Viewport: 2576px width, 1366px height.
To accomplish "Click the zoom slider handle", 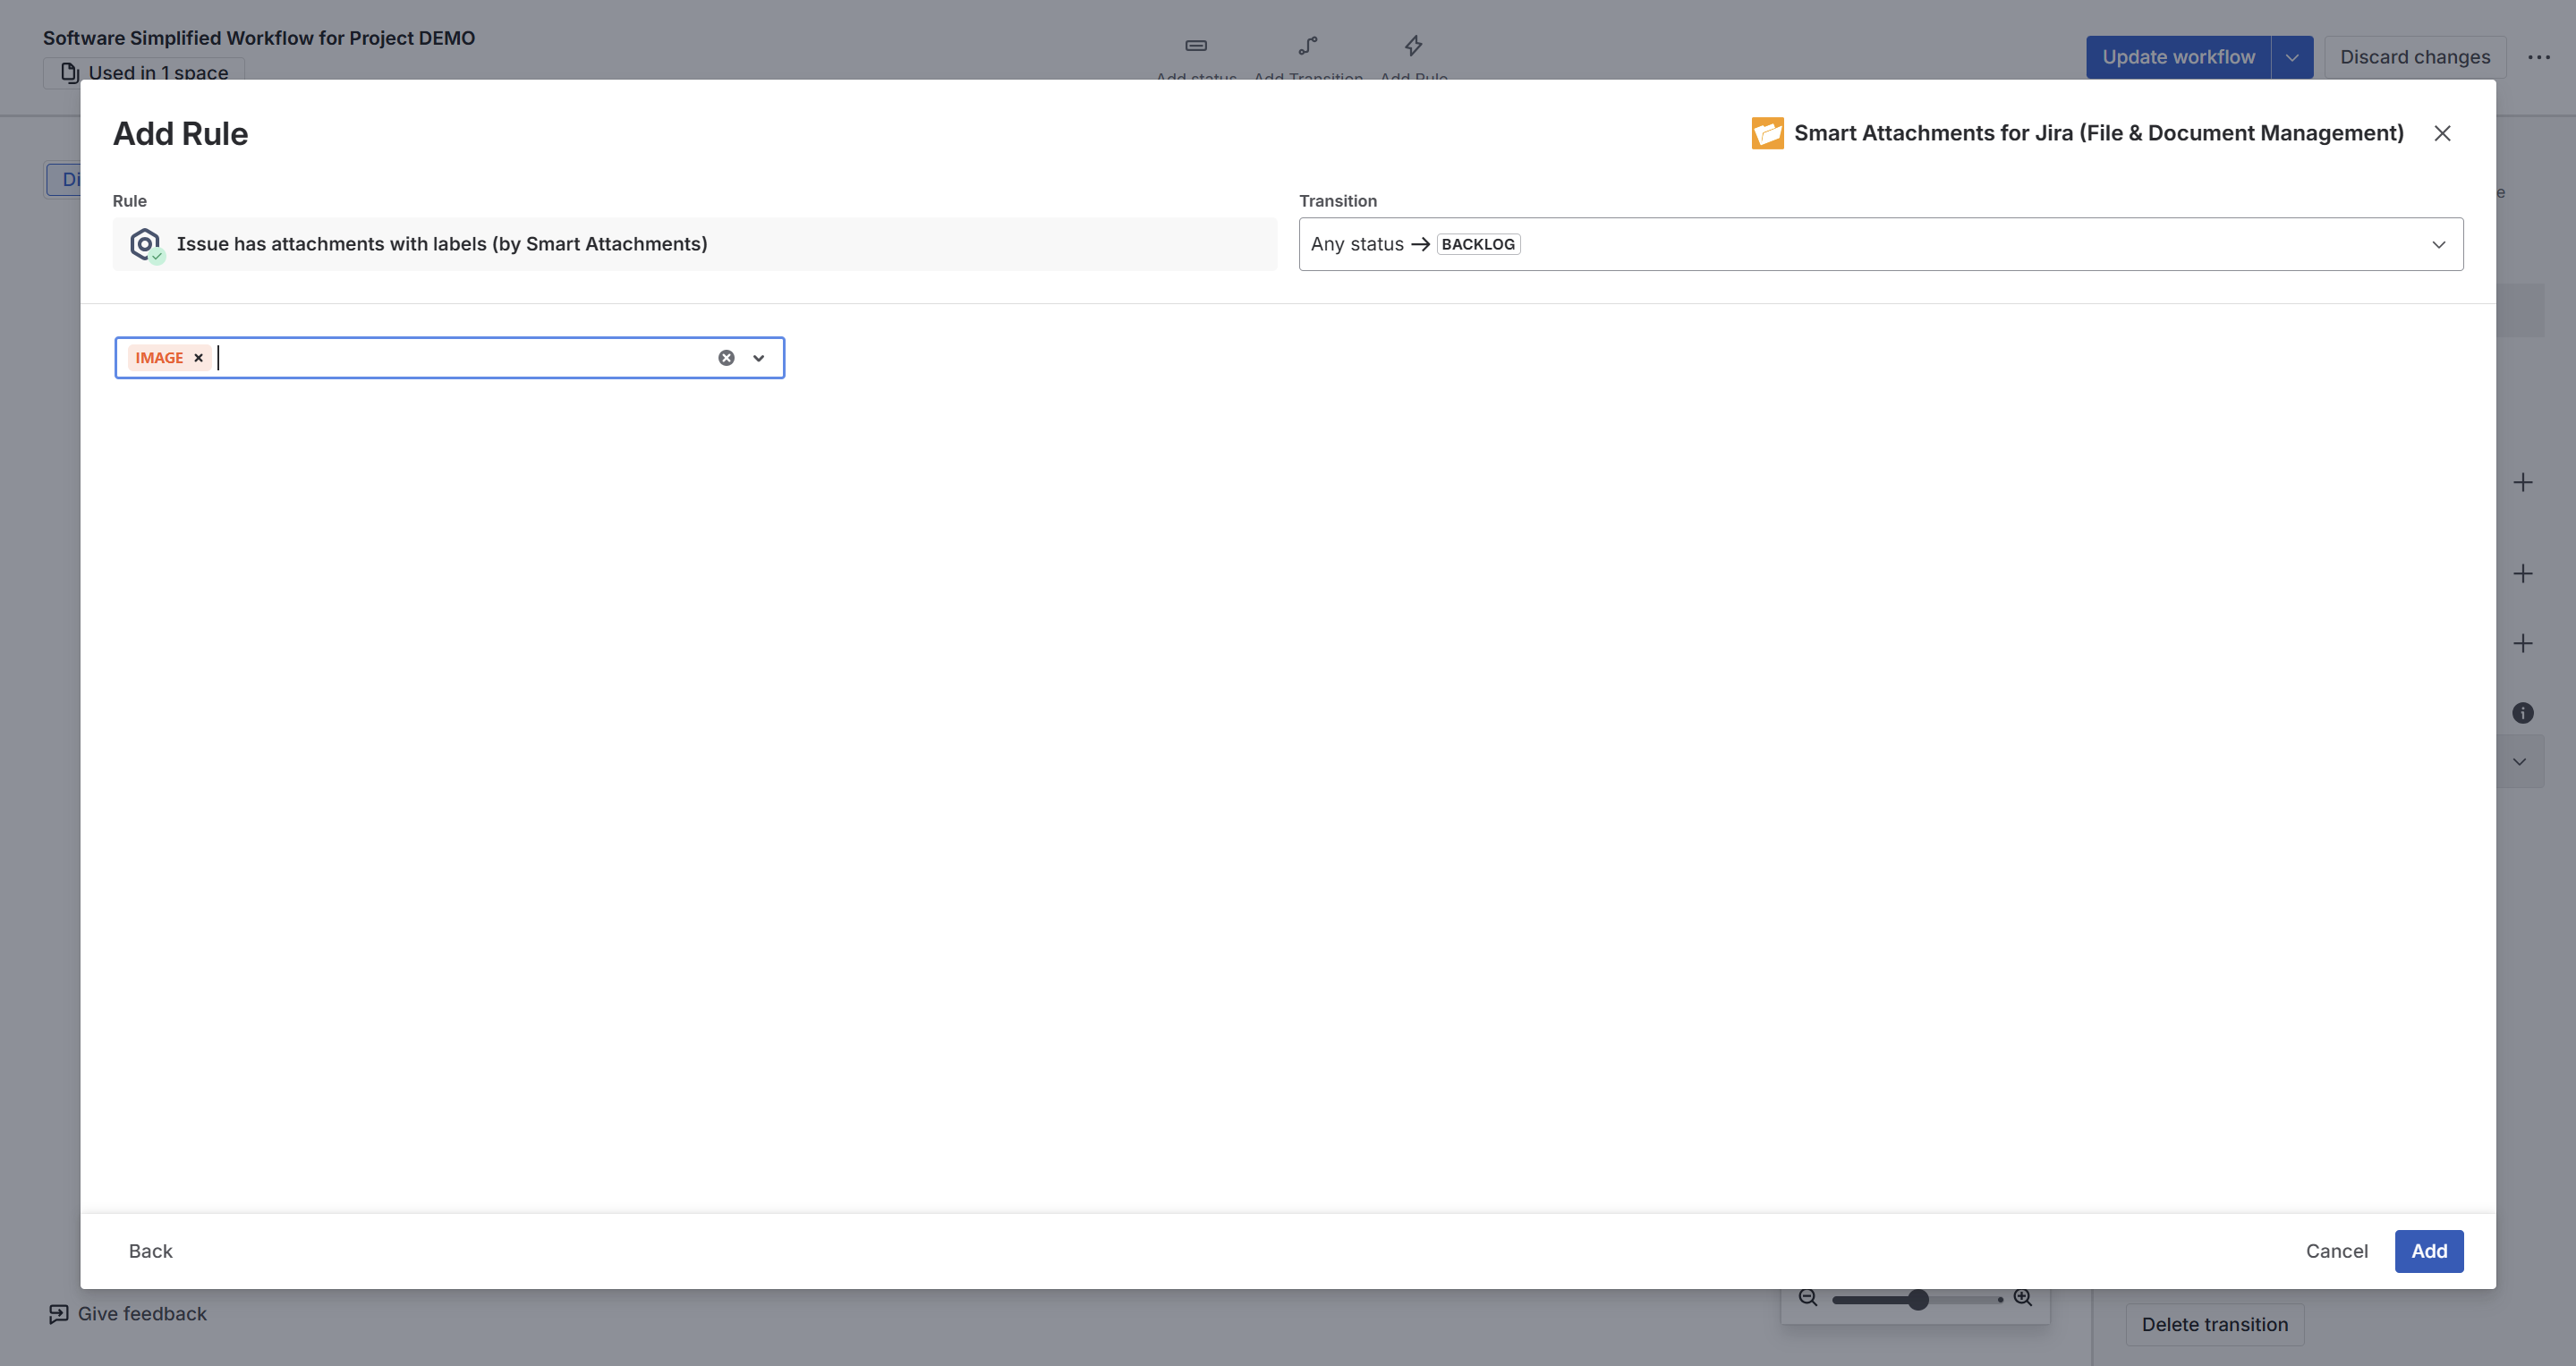I will [x=1917, y=1299].
